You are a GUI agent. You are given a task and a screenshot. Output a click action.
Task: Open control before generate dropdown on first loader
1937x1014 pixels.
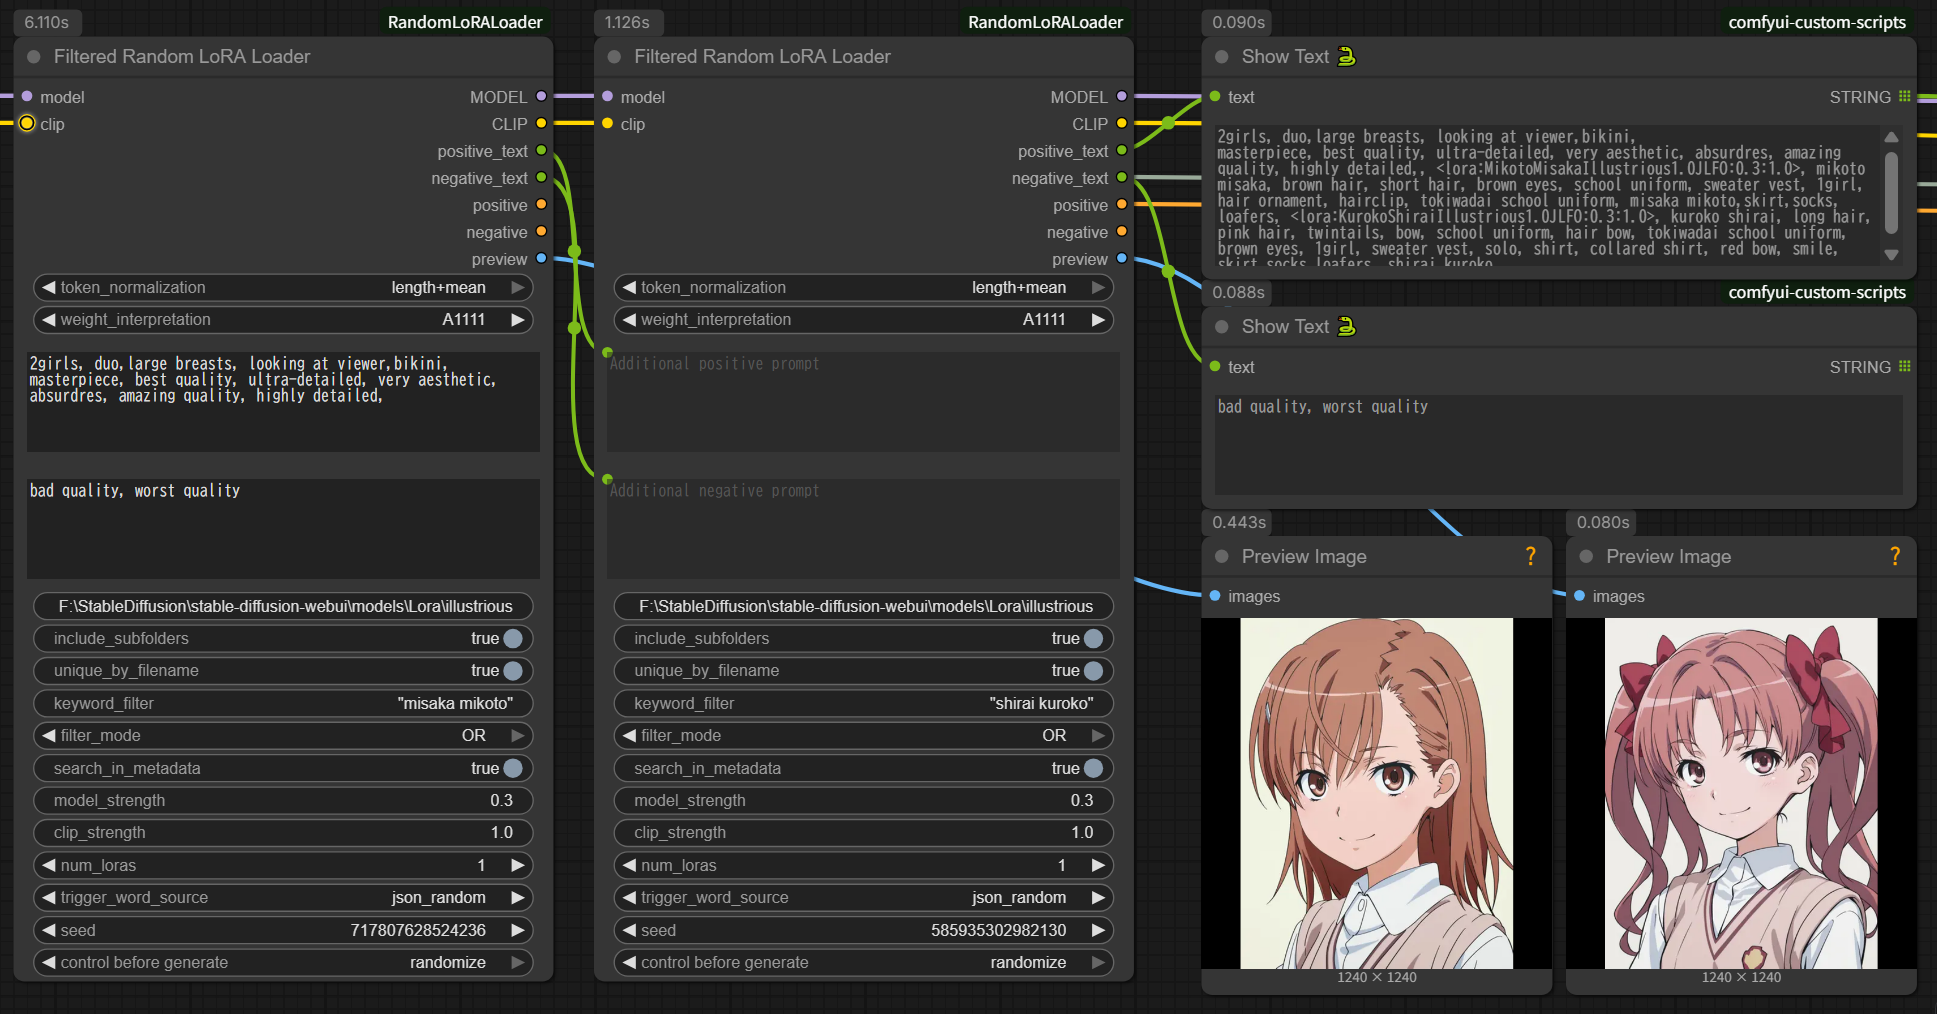pyautogui.click(x=283, y=962)
